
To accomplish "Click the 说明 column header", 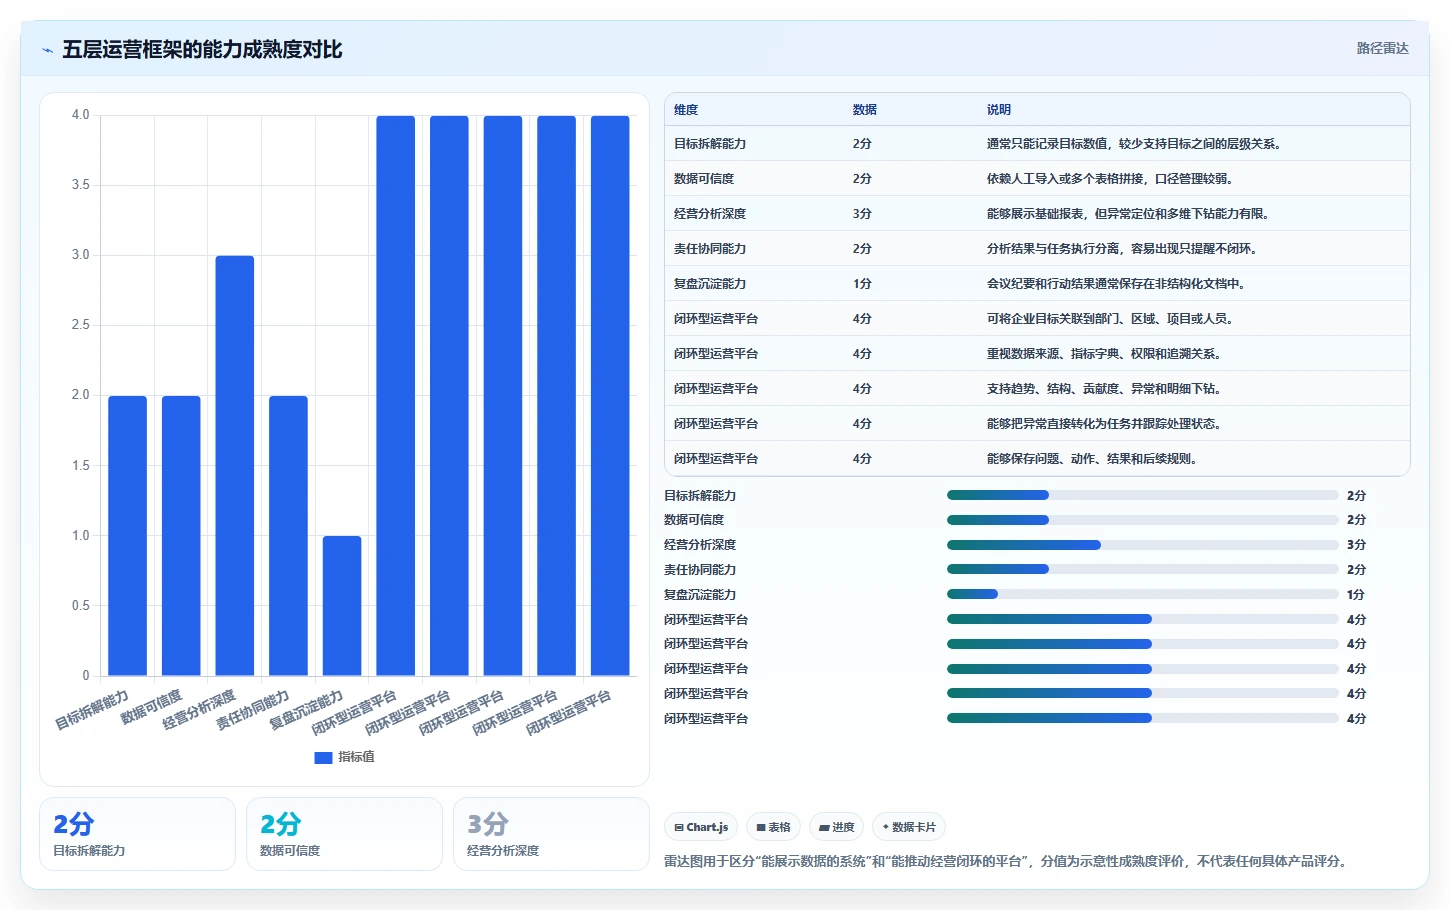I will tap(998, 110).
